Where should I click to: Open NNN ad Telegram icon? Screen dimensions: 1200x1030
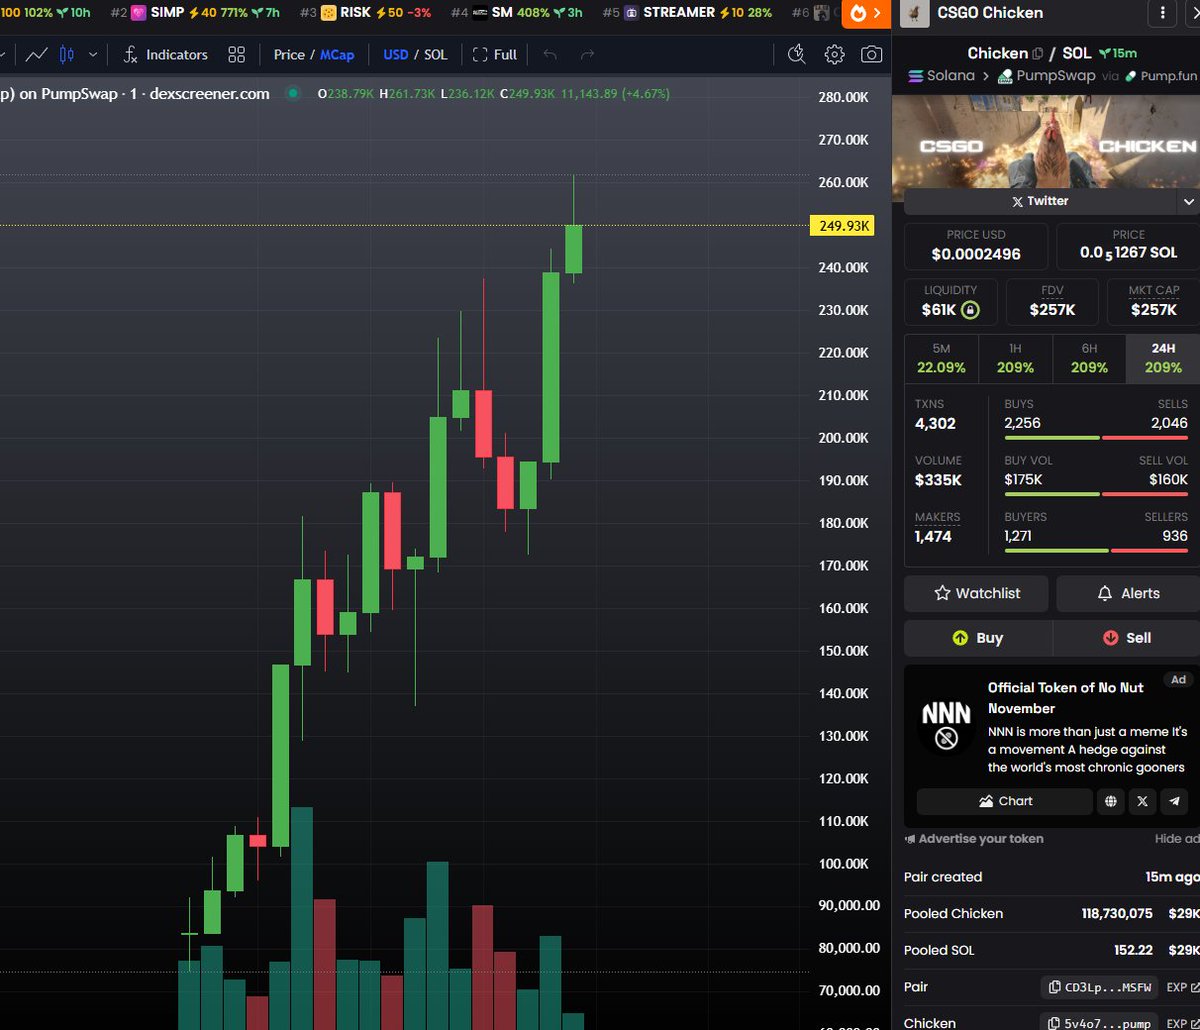click(x=1174, y=801)
